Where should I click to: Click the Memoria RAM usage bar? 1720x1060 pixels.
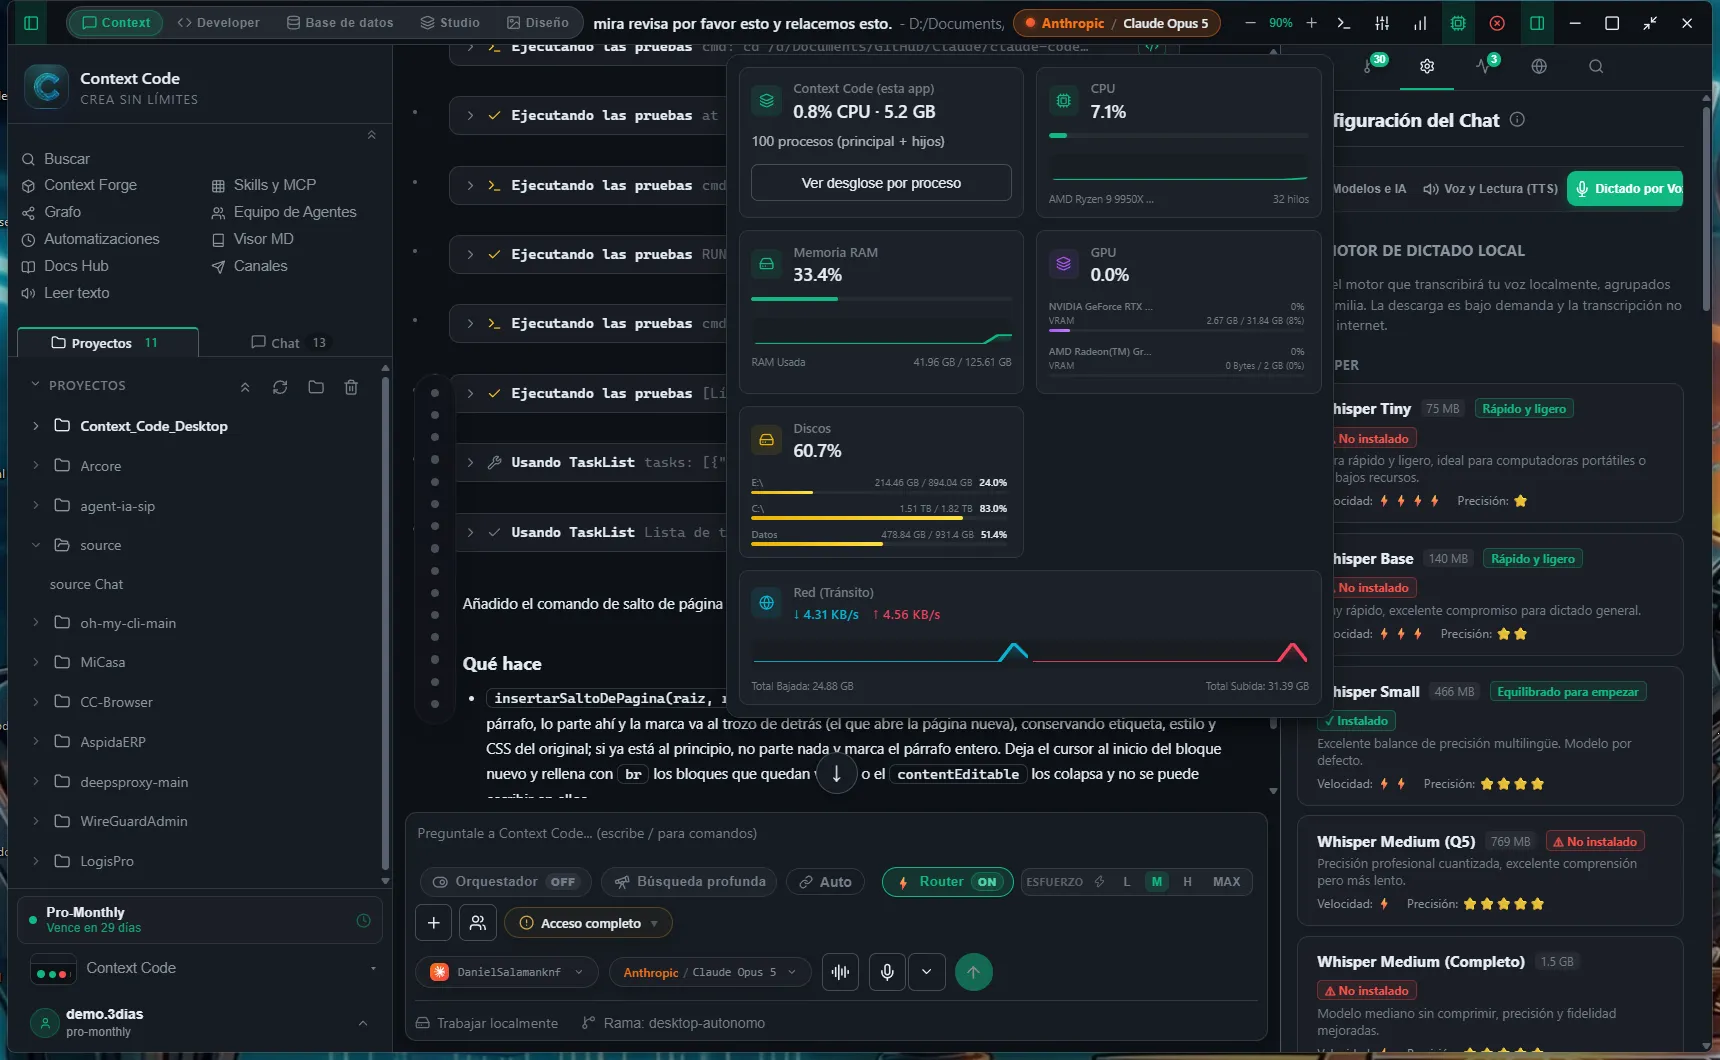[x=881, y=298]
